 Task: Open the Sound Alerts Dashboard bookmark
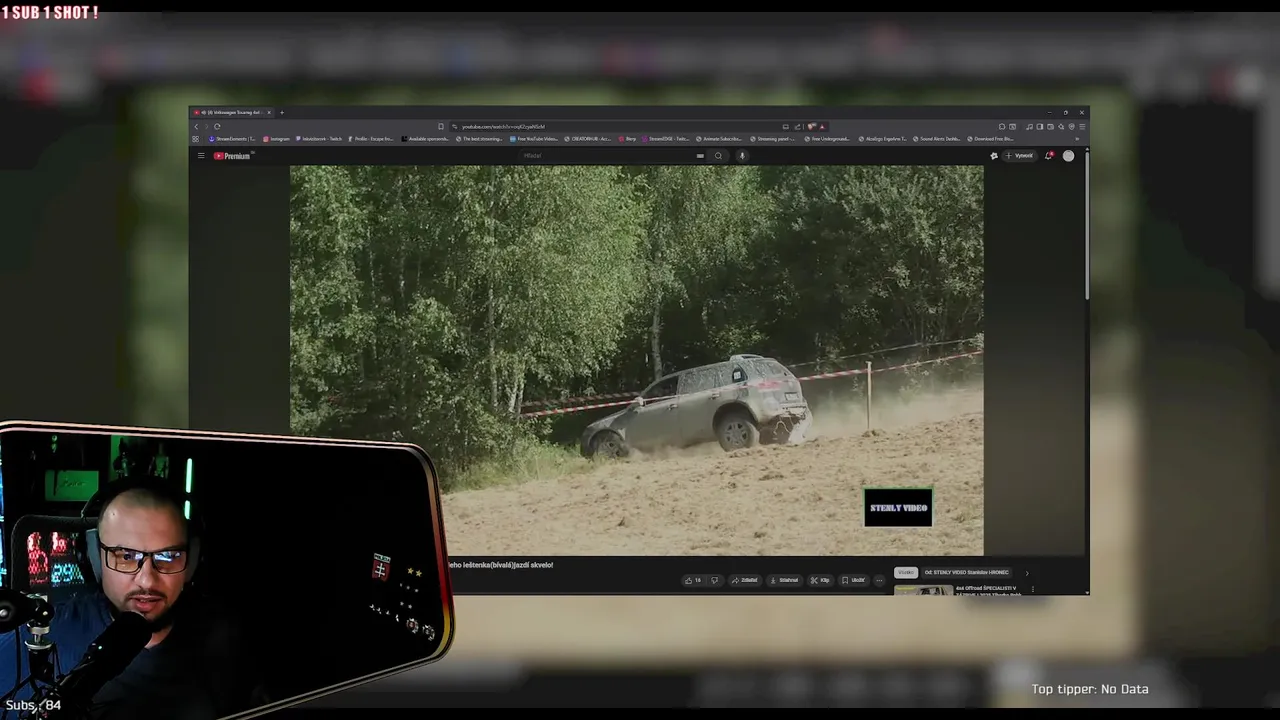(x=937, y=139)
